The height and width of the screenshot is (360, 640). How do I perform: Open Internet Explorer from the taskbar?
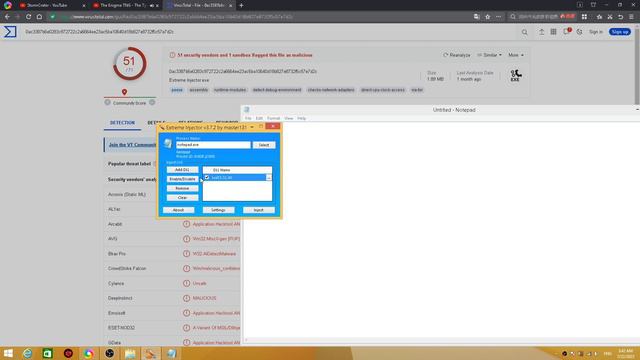(x=27, y=353)
